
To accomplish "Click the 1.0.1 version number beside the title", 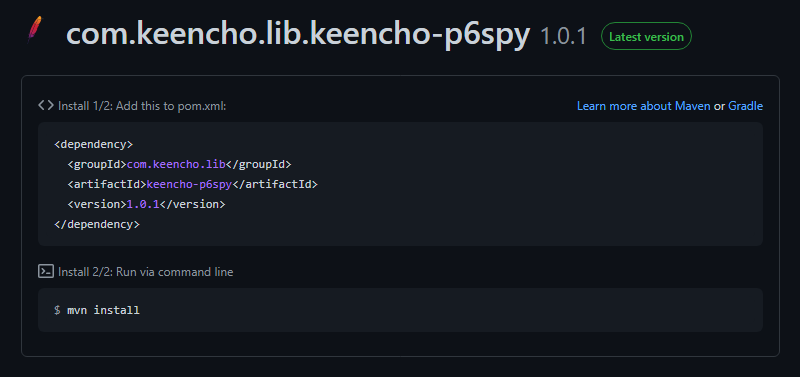I will 563,37.
